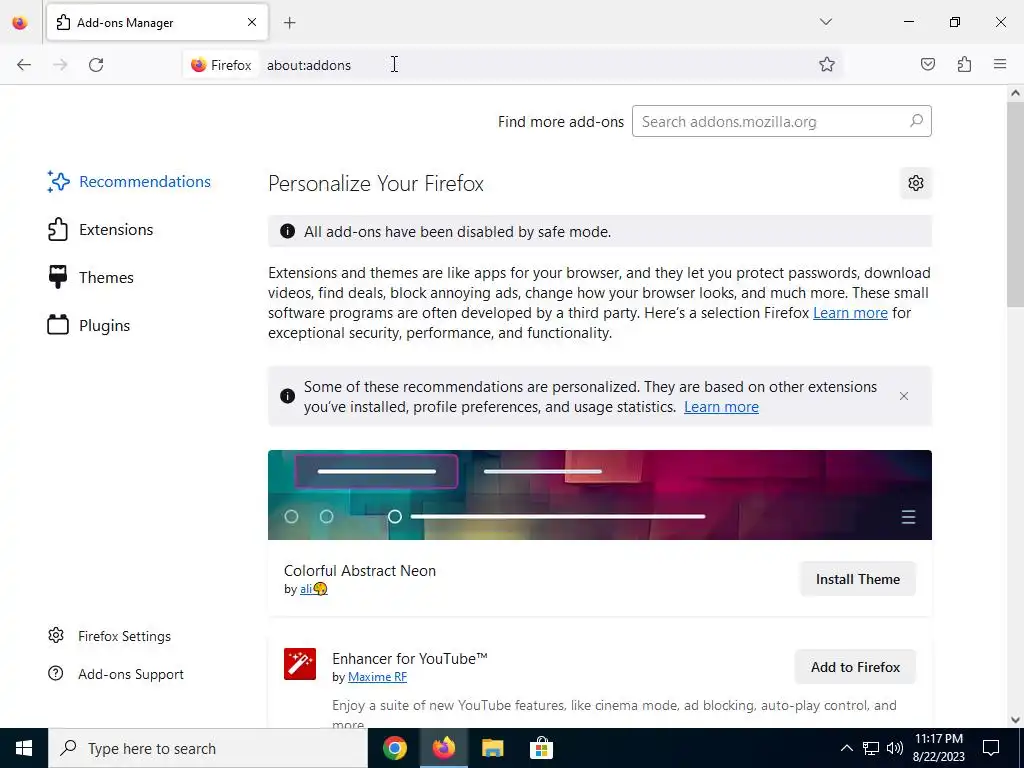The width and height of the screenshot is (1024, 768).
Task: Bookmark this page with the star icon
Action: click(827, 64)
